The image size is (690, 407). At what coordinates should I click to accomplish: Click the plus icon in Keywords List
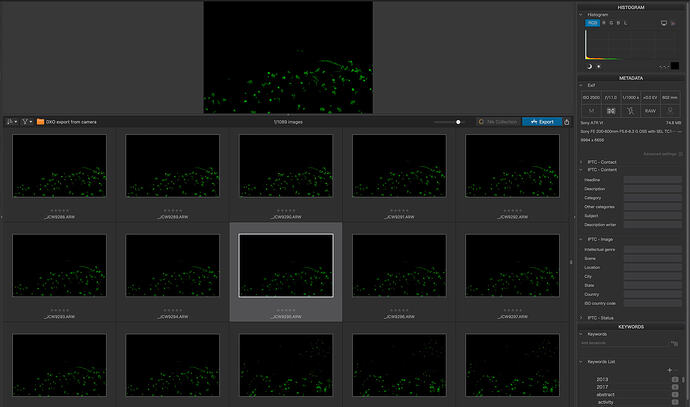(669, 370)
